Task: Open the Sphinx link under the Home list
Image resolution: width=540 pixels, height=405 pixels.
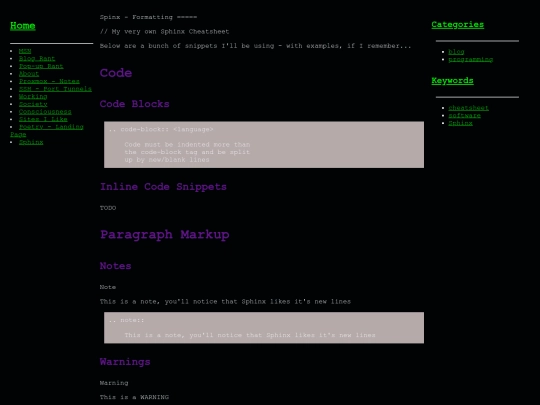Action: point(31,142)
